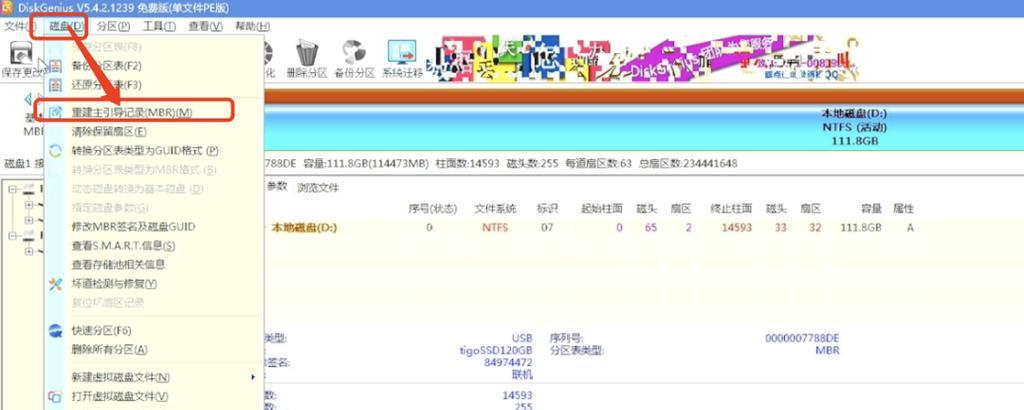Click the 84974472 signature value

(x=508, y=362)
